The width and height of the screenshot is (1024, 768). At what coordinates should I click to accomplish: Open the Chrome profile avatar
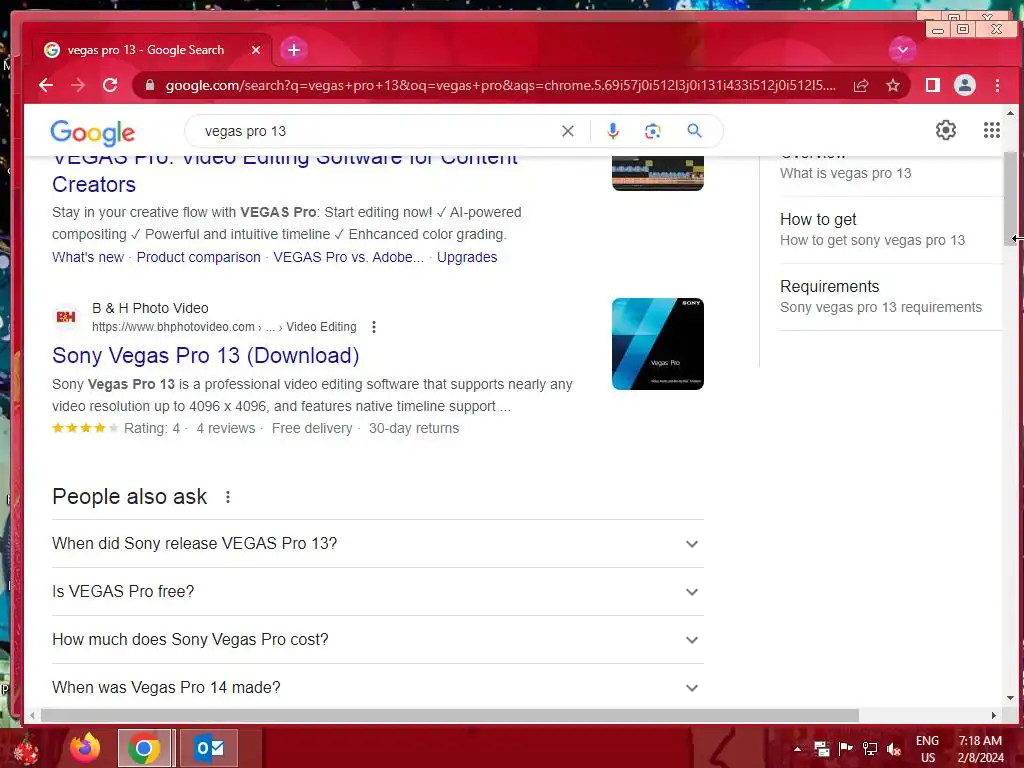pyautogui.click(x=965, y=86)
